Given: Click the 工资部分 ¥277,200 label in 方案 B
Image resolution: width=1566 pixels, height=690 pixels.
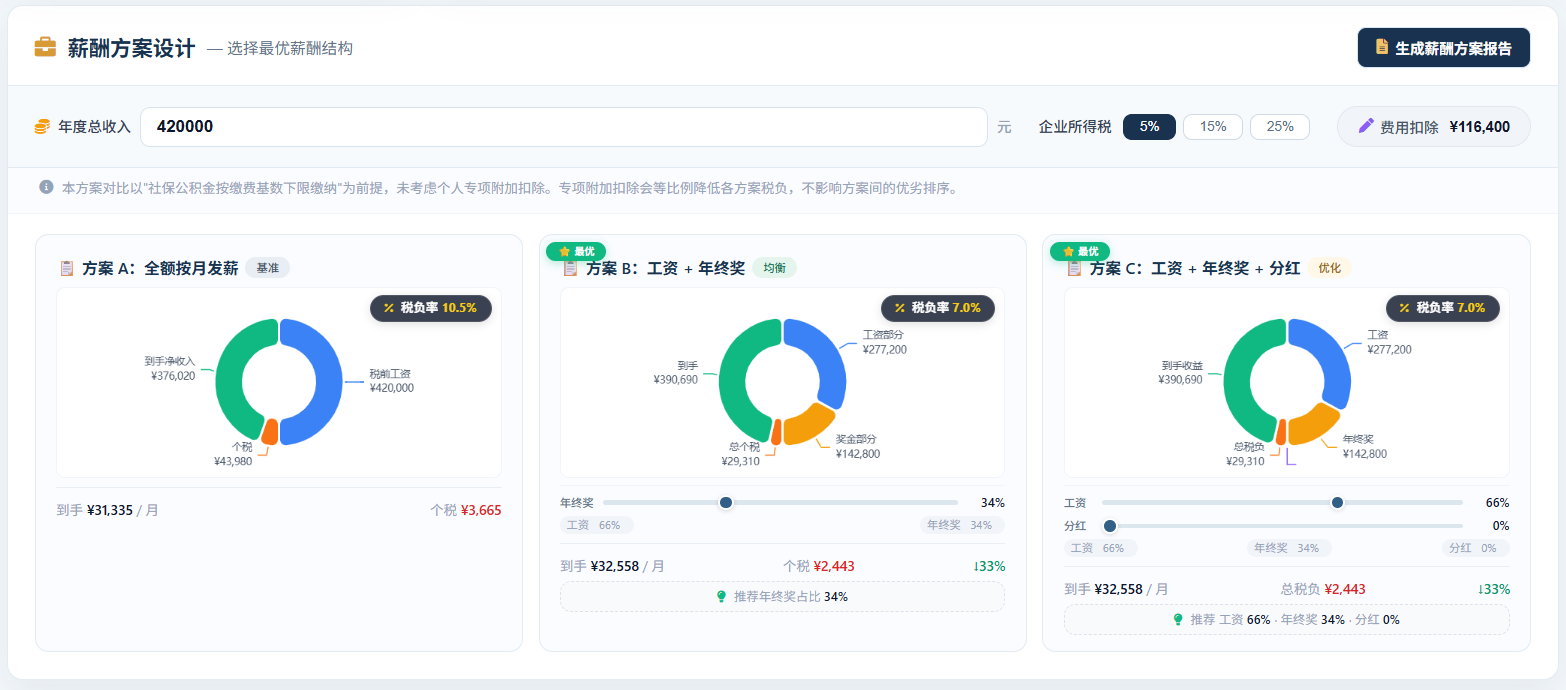Looking at the screenshot, I should (884, 342).
